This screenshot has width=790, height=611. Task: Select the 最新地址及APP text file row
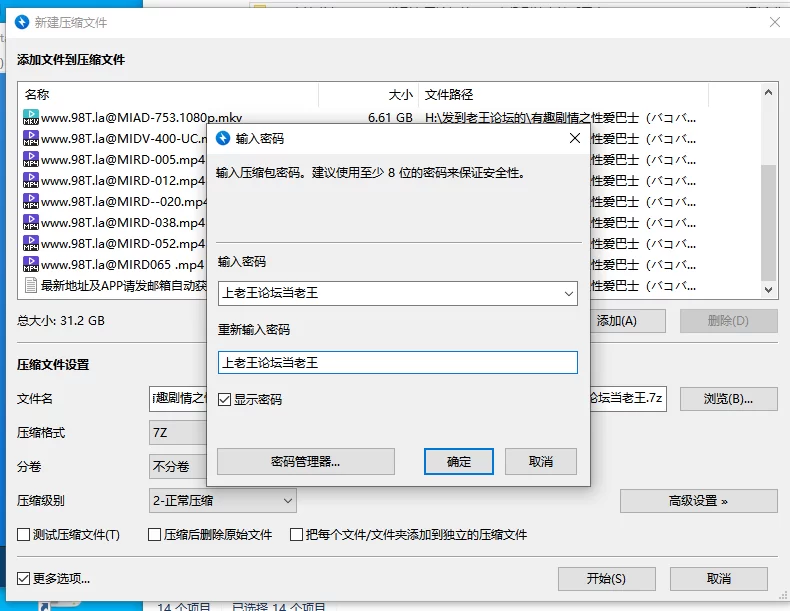click(x=123, y=286)
